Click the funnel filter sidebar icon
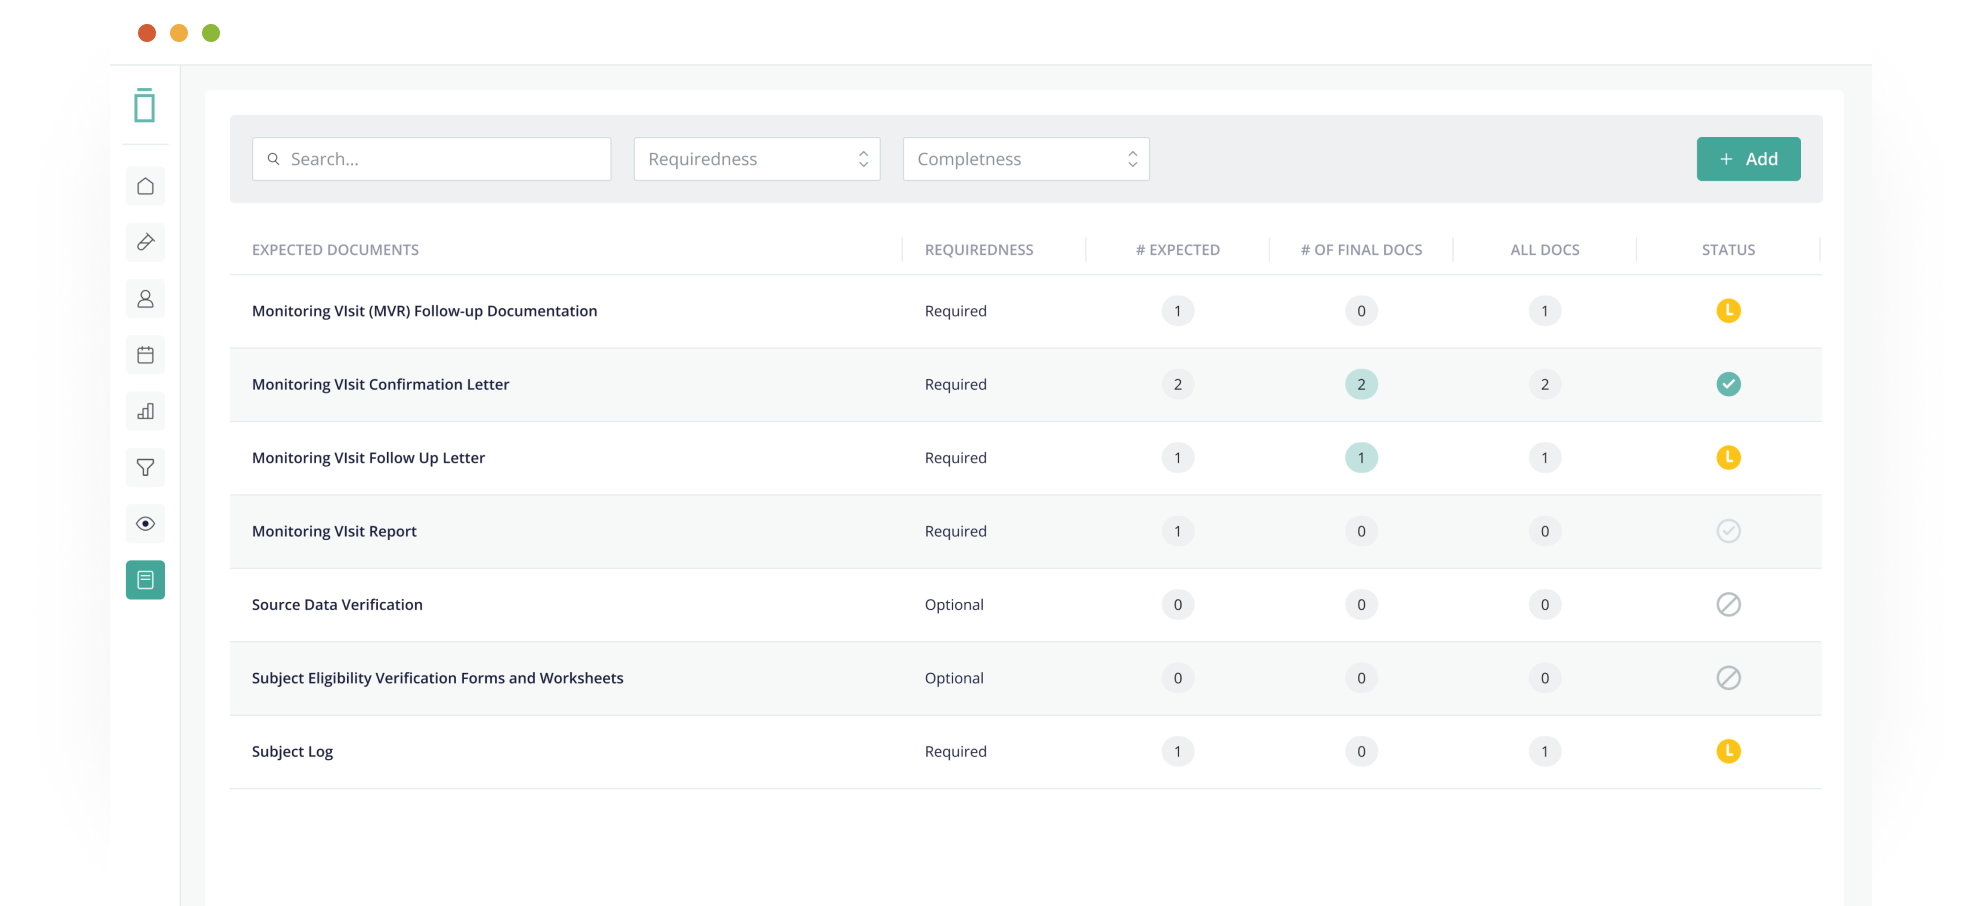This screenshot has height=906, width=1980. 145,467
